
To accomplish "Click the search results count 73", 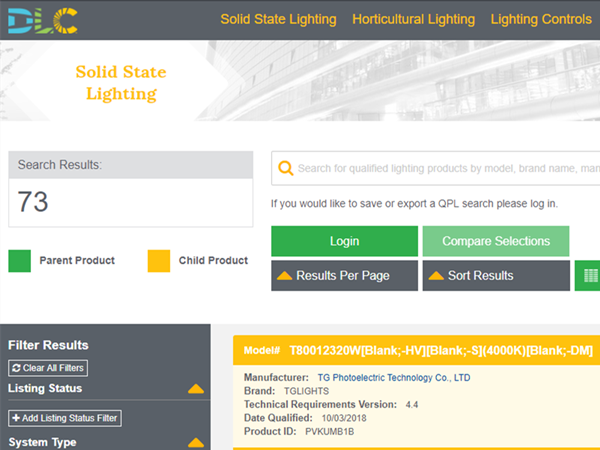I will [33, 202].
